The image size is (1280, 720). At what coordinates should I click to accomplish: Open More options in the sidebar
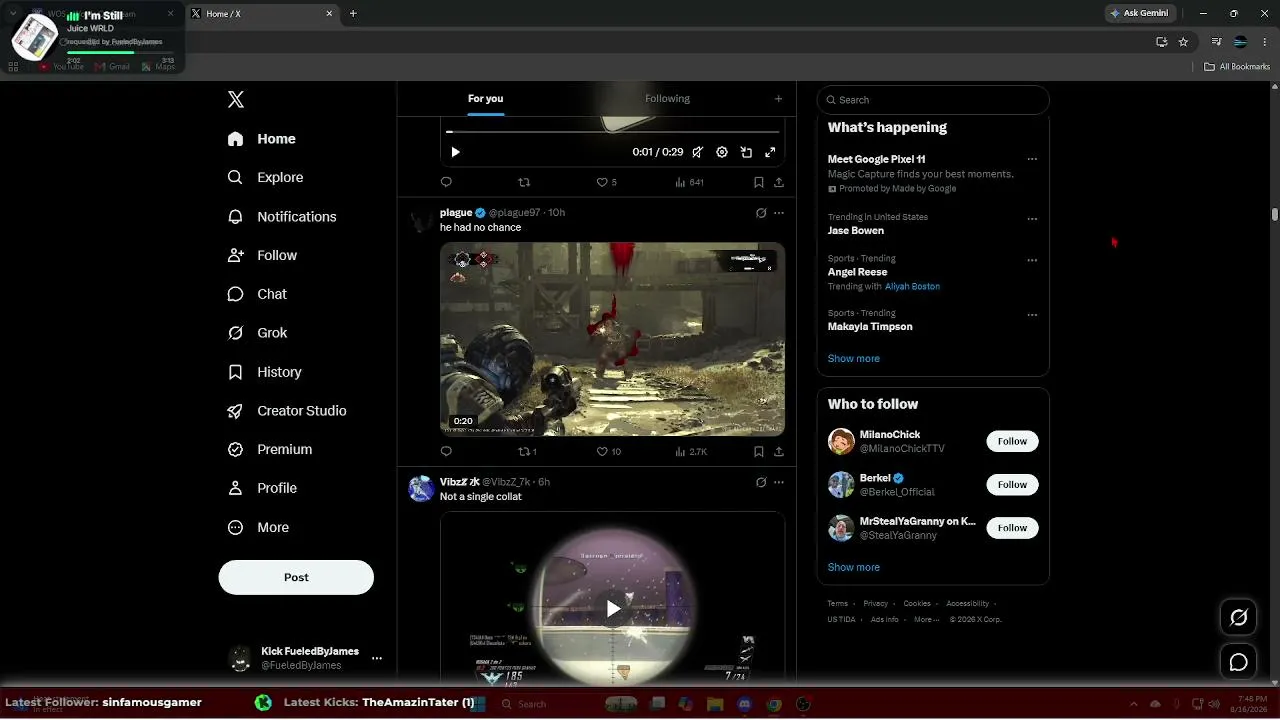click(x=258, y=527)
